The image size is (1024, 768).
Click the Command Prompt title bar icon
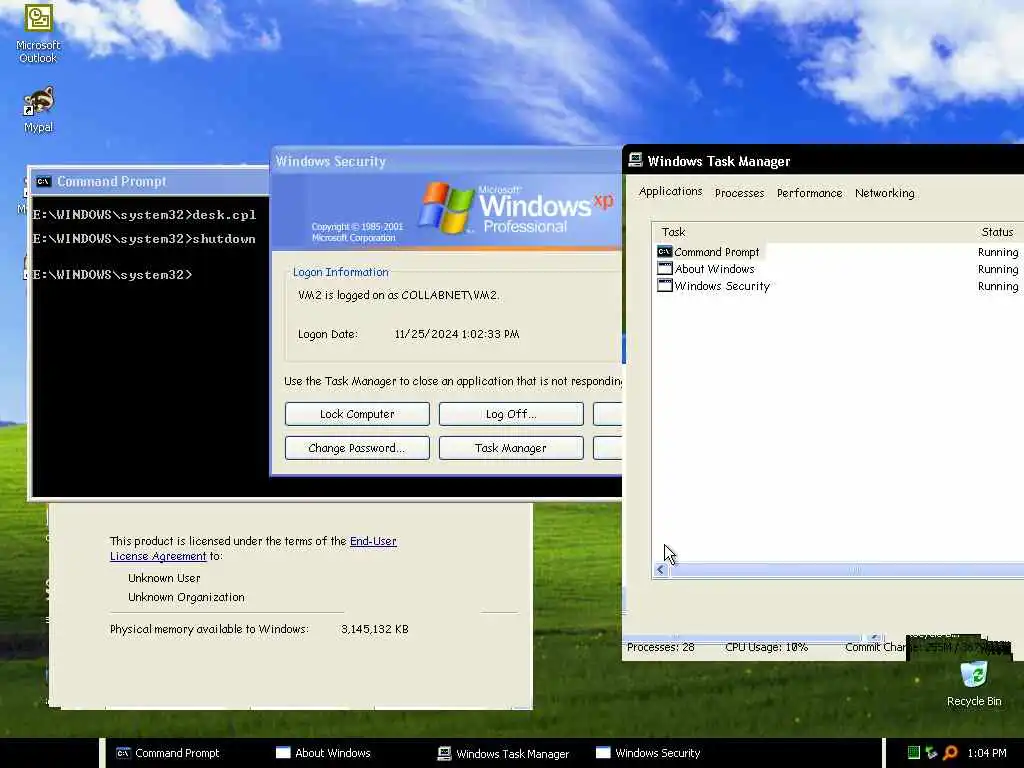pos(44,182)
